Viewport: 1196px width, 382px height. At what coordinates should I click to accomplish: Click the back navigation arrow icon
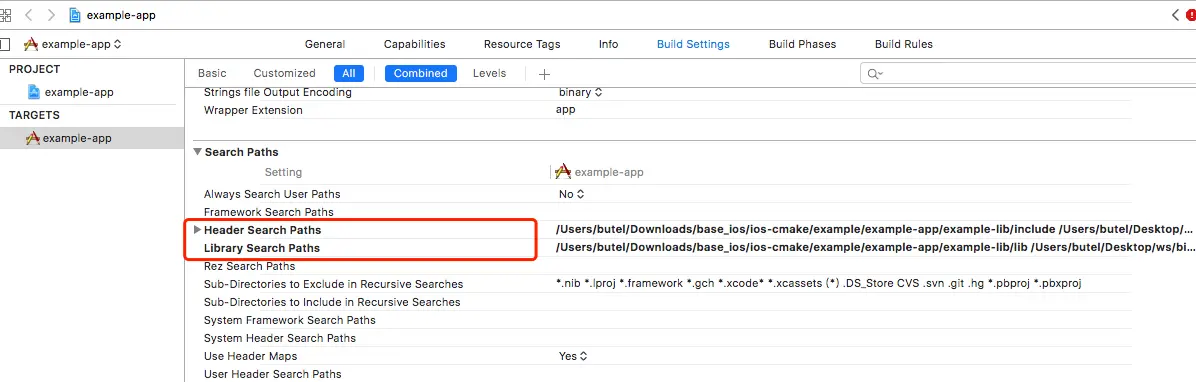tap(29, 14)
